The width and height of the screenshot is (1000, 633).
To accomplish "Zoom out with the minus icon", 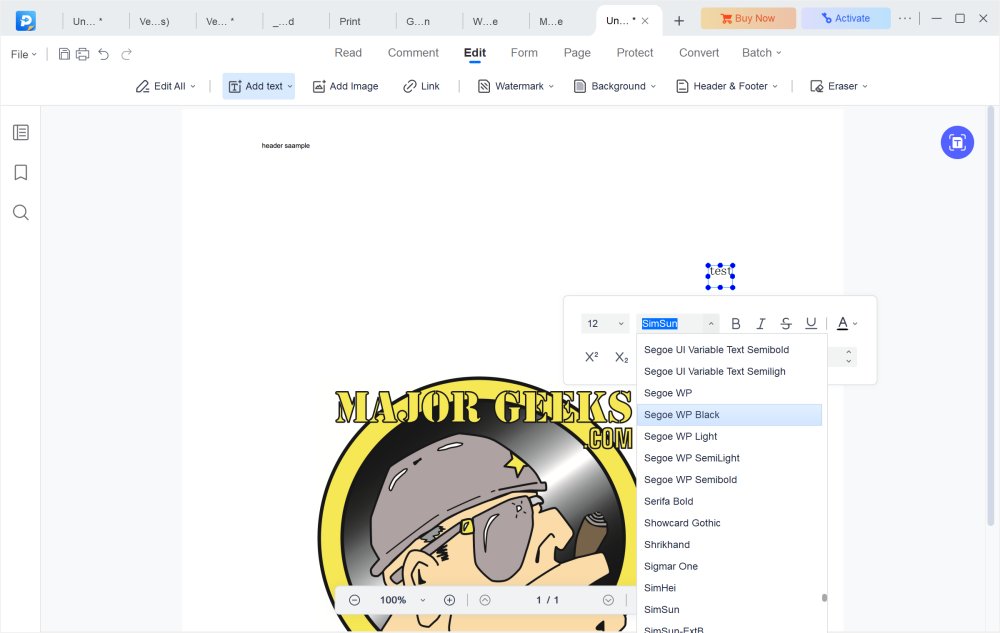I will tap(355, 600).
